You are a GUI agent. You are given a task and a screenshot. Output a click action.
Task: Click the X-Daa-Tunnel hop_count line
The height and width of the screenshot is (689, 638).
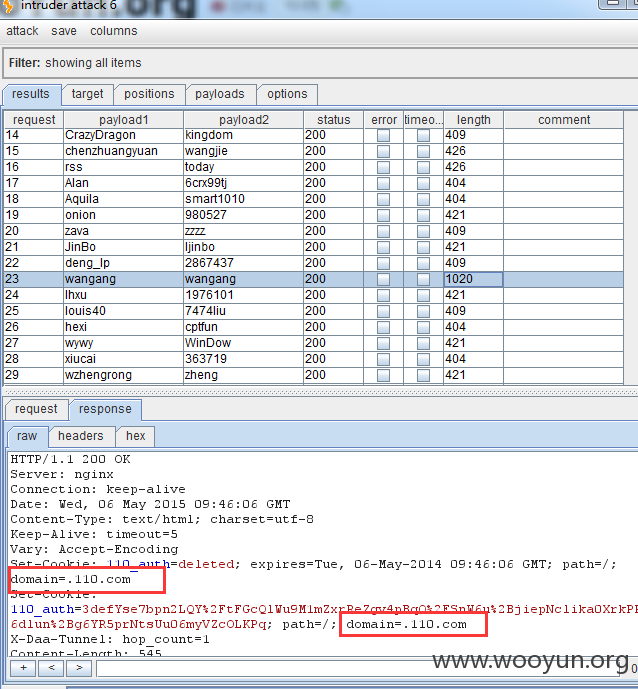[x=110, y=639]
